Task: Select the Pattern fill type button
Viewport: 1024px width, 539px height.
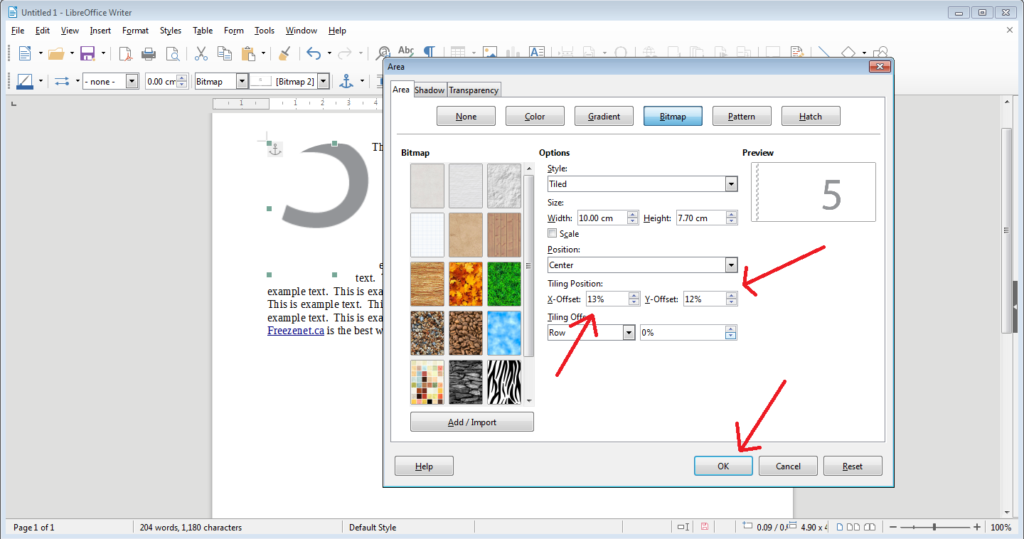Action: [741, 117]
